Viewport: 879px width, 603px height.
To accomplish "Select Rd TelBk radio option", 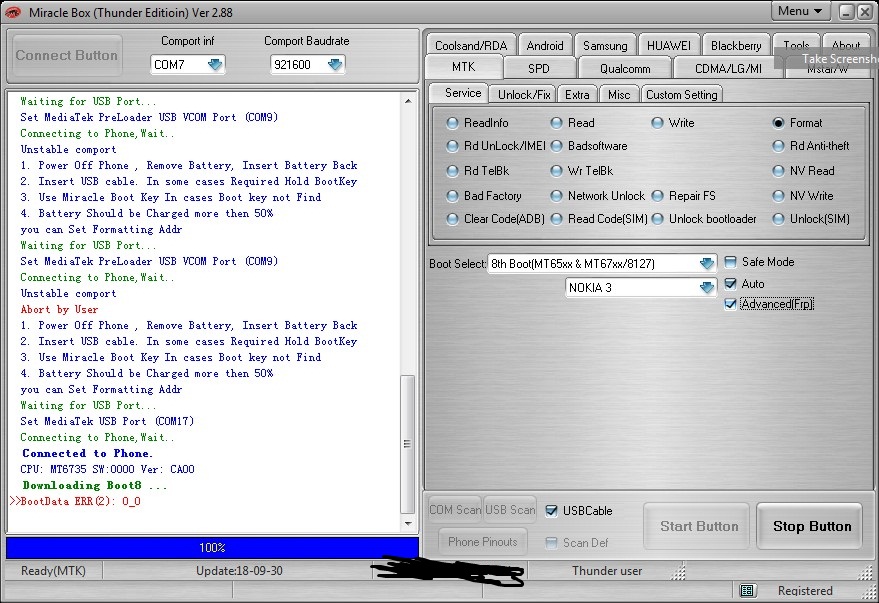I will click(452, 171).
